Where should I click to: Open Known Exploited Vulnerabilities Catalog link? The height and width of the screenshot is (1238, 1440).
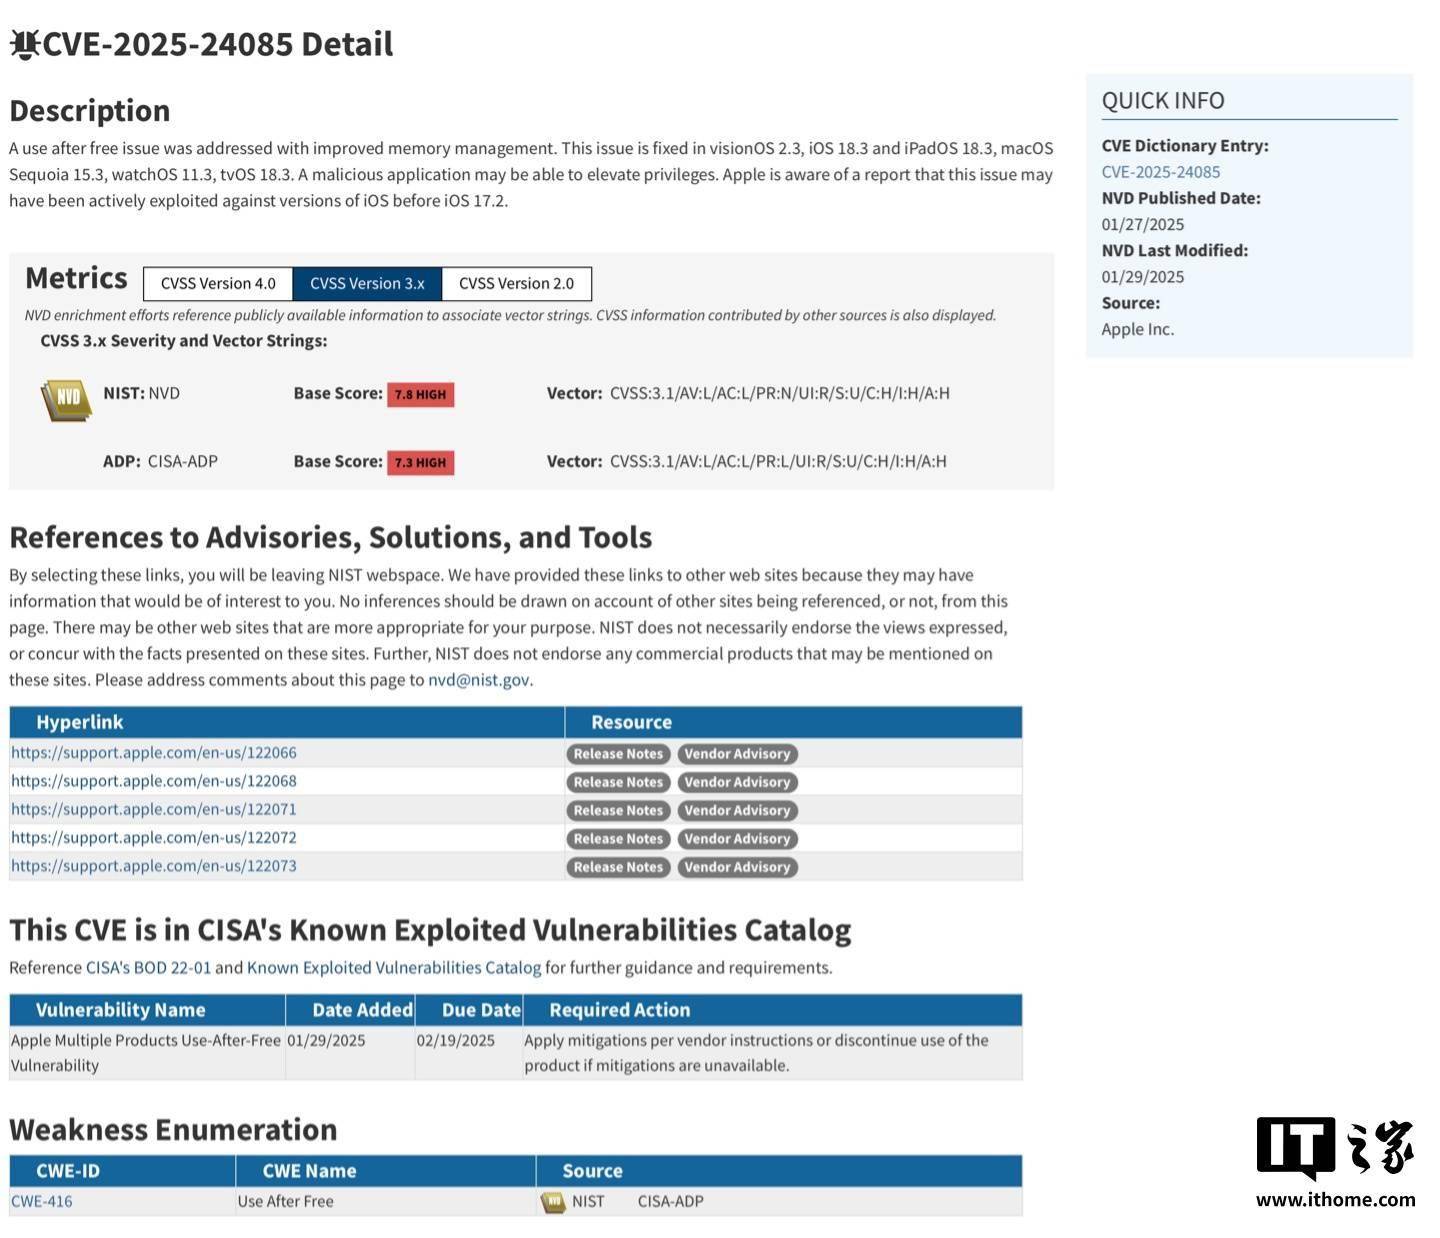tap(394, 968)
